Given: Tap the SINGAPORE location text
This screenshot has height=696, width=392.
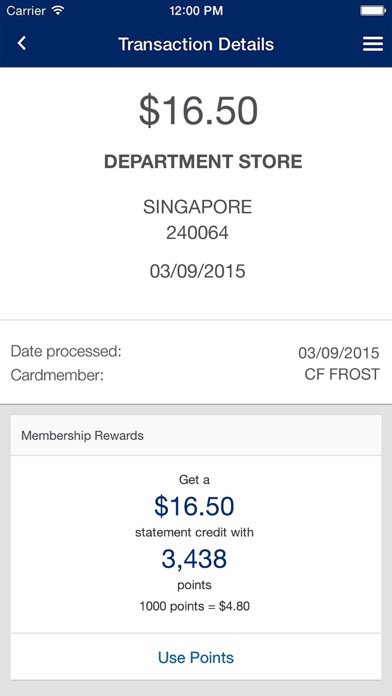Looking at the screenshot, I should [197, 207].
